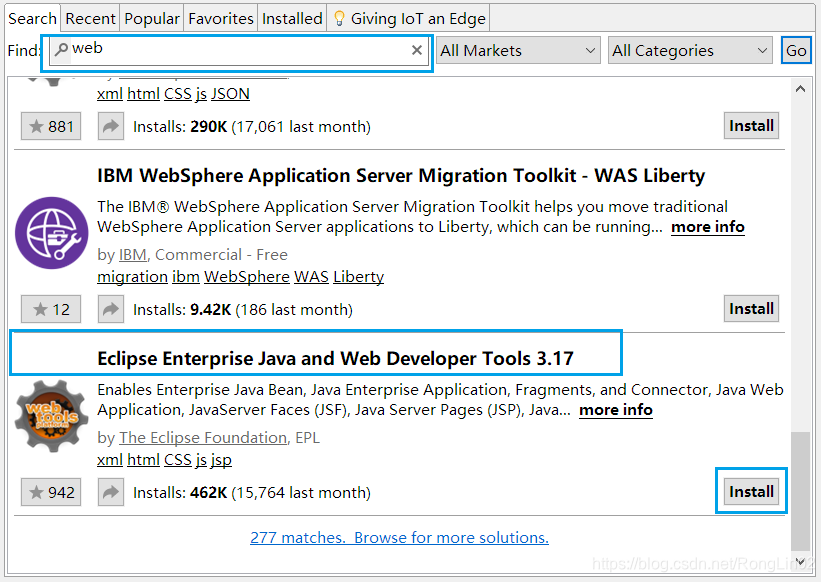Screen dimensions: 825x582
Task: Open the Giving IoT an Edge tab
Action: point(409,19)
